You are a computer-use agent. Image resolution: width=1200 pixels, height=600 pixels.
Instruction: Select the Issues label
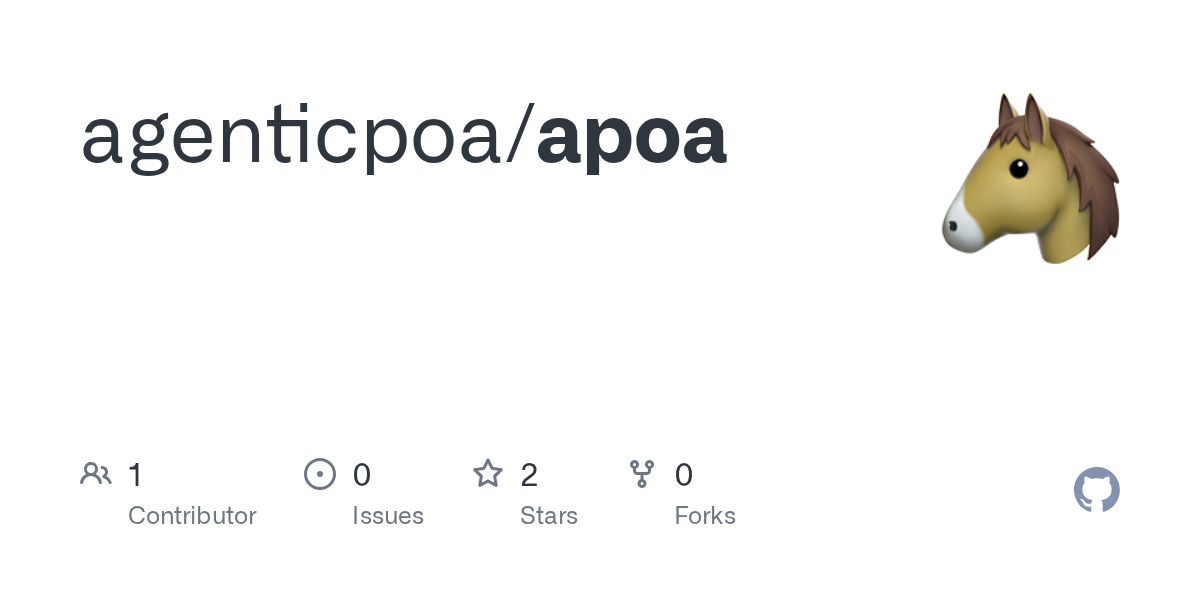point(388,516)
